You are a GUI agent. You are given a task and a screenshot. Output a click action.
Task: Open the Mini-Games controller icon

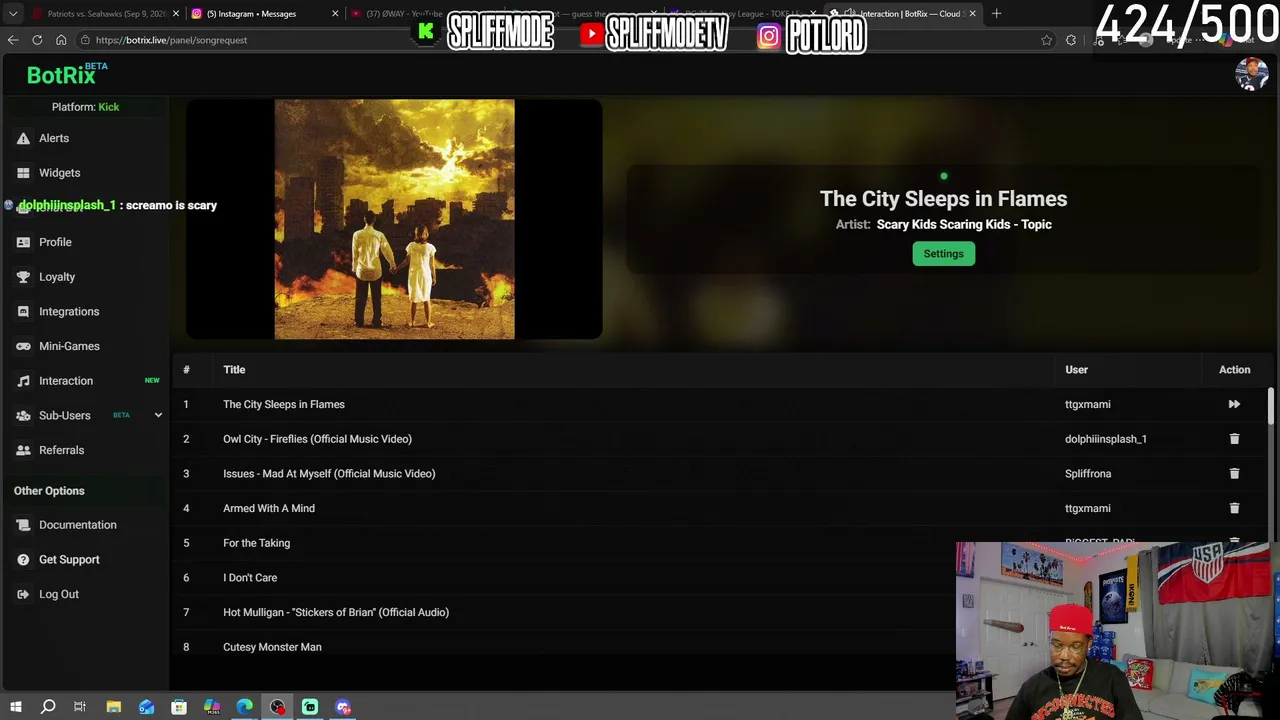tap(23, 346)
